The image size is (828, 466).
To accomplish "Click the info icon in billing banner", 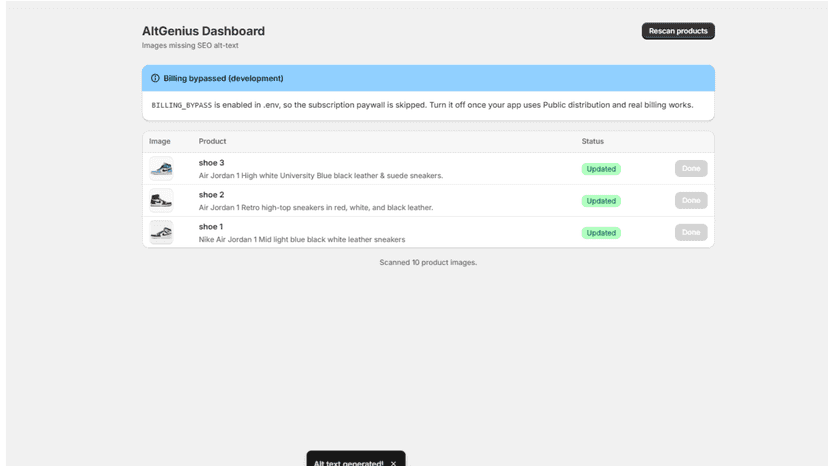I will pos(155,78).
